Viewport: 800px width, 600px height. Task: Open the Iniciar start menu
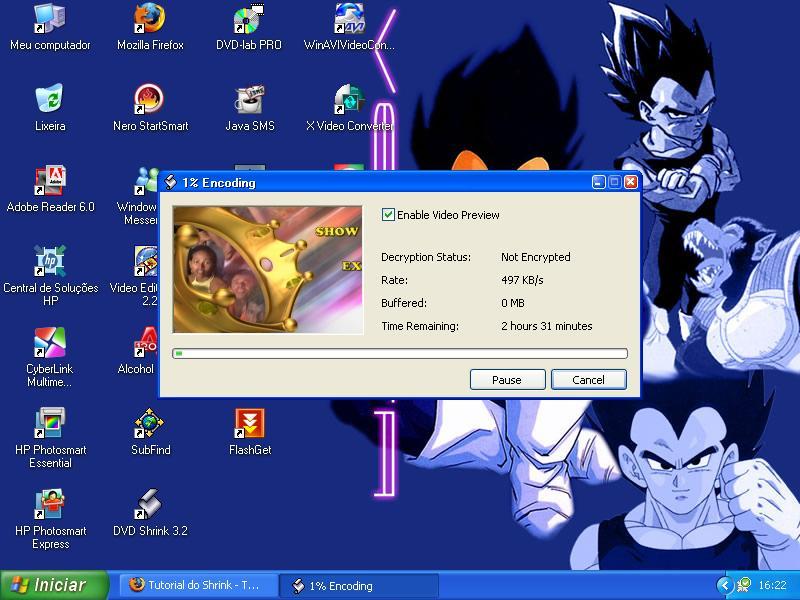click(x=54, y=585)
